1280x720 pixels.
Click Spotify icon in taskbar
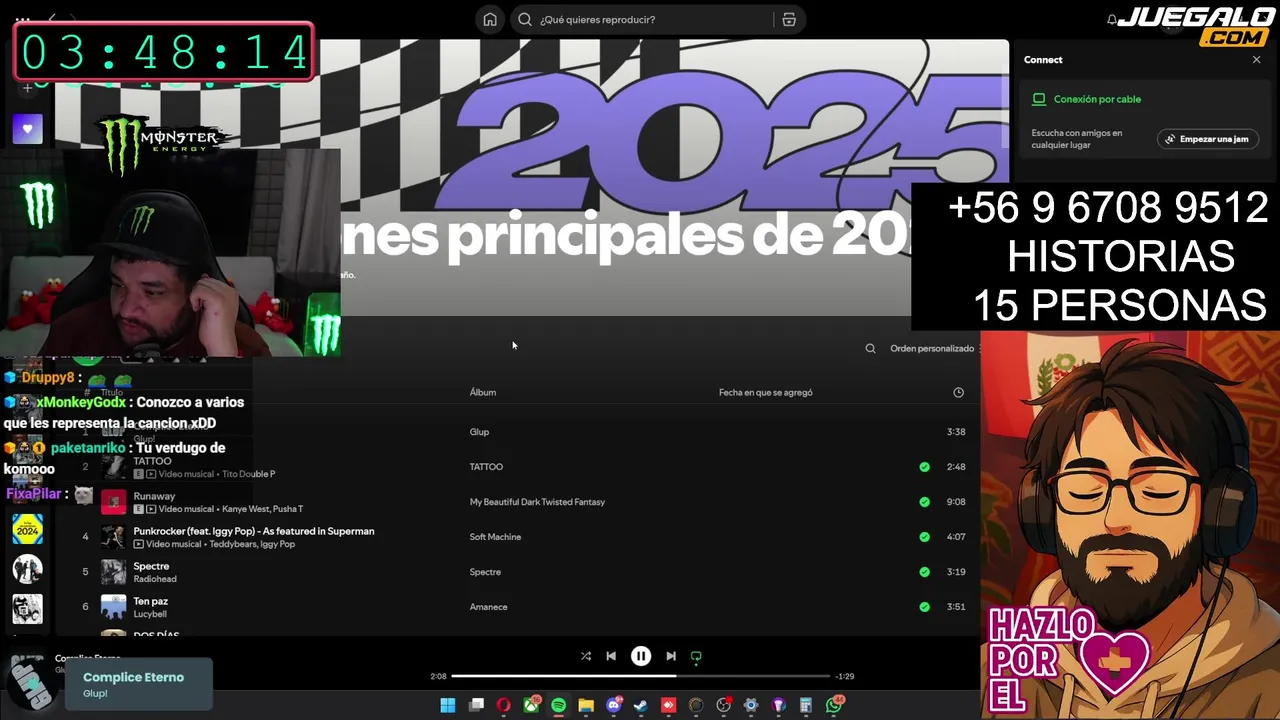pyautogui.click(x=558, y=705)
